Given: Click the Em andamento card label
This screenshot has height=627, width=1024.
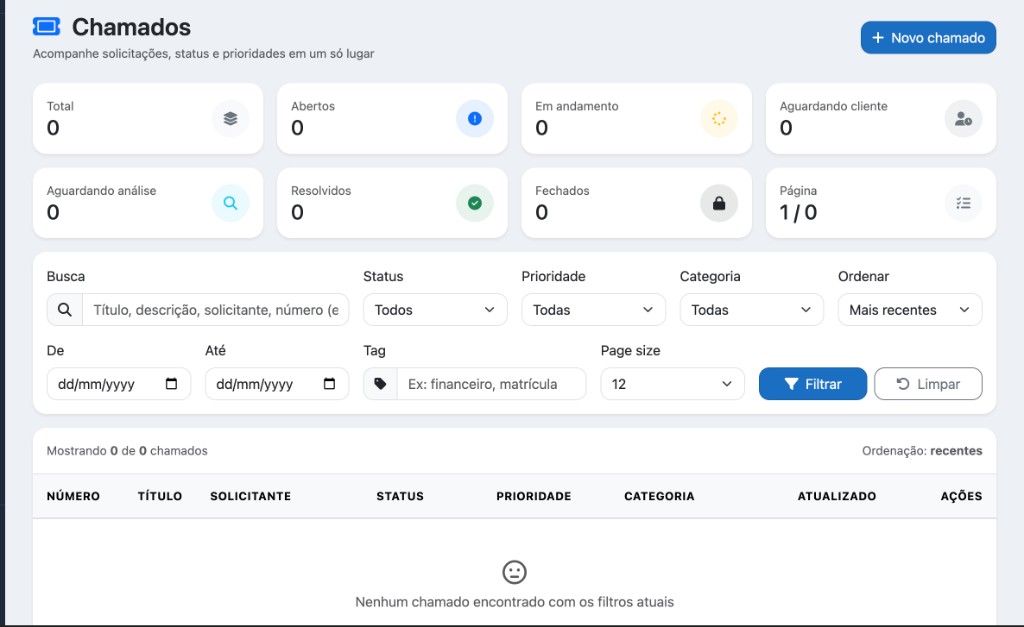Looking at the screenshot, I should (577, 106).
